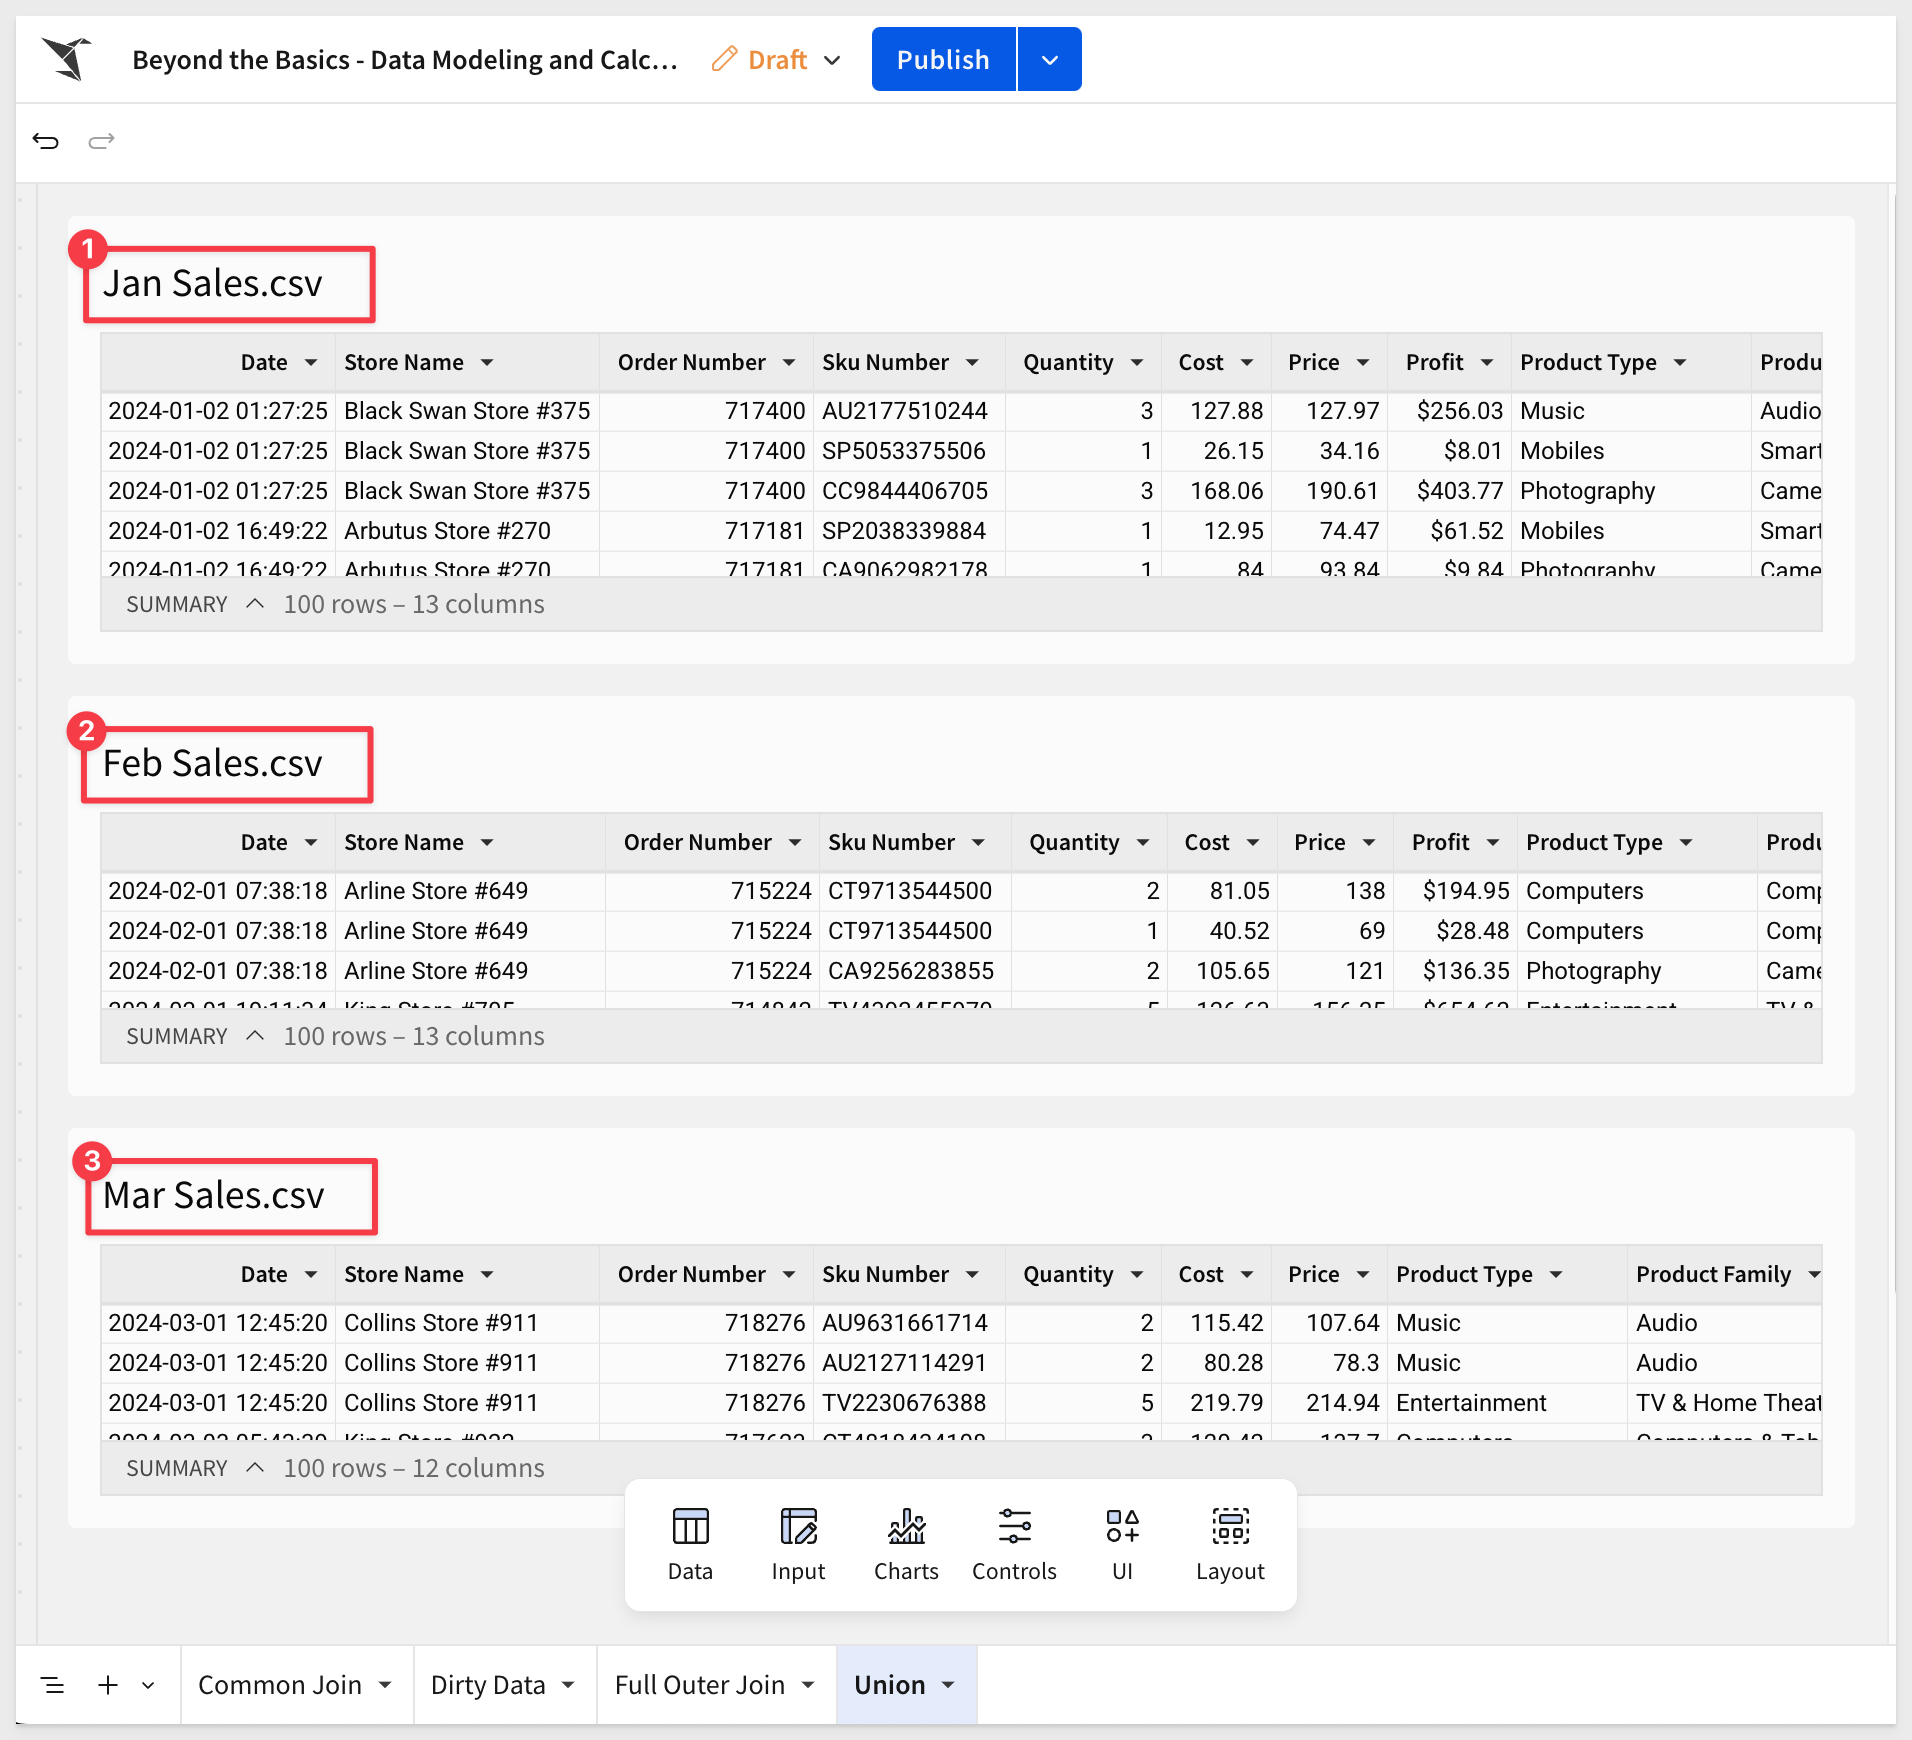The height and width of the screenshot is (1740, 1912).
Task: Open the page list hamburger icon
Action: (x=52, y=1685)
